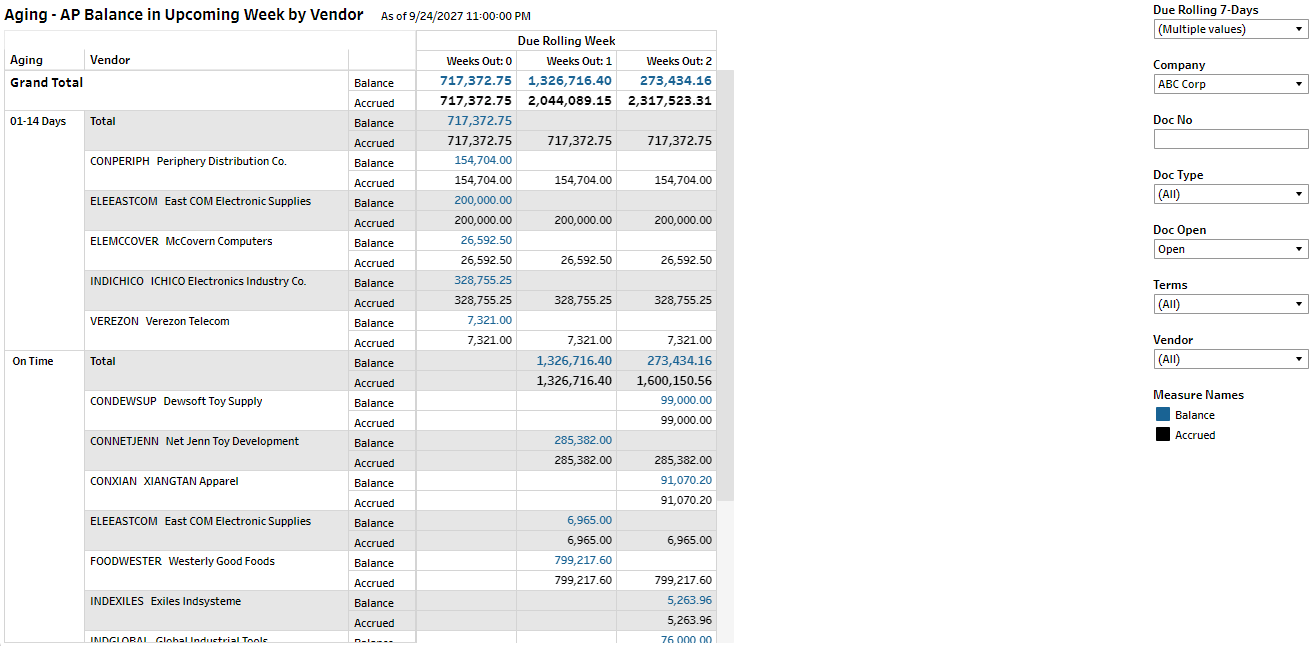Select the On Time aging group
Image resolution: width=1313 pixels, height=646 pixels.
click(33, 361)
